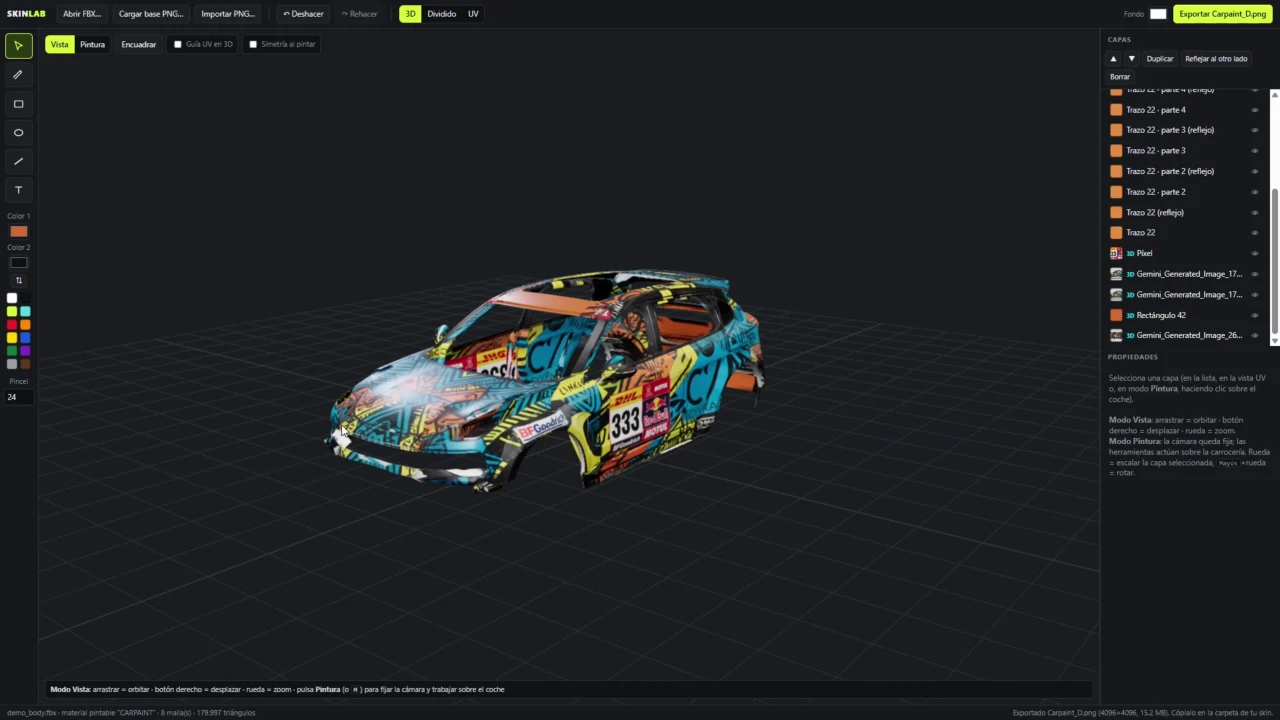Open Abrir FBX file dialog
Screen dimensions: 1280x720
click(x=82, y=14)
